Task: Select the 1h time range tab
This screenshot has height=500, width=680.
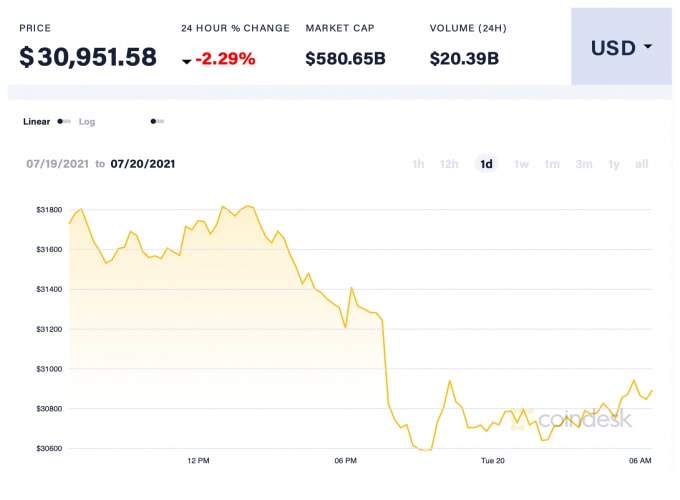Action: tap(418, 164)
